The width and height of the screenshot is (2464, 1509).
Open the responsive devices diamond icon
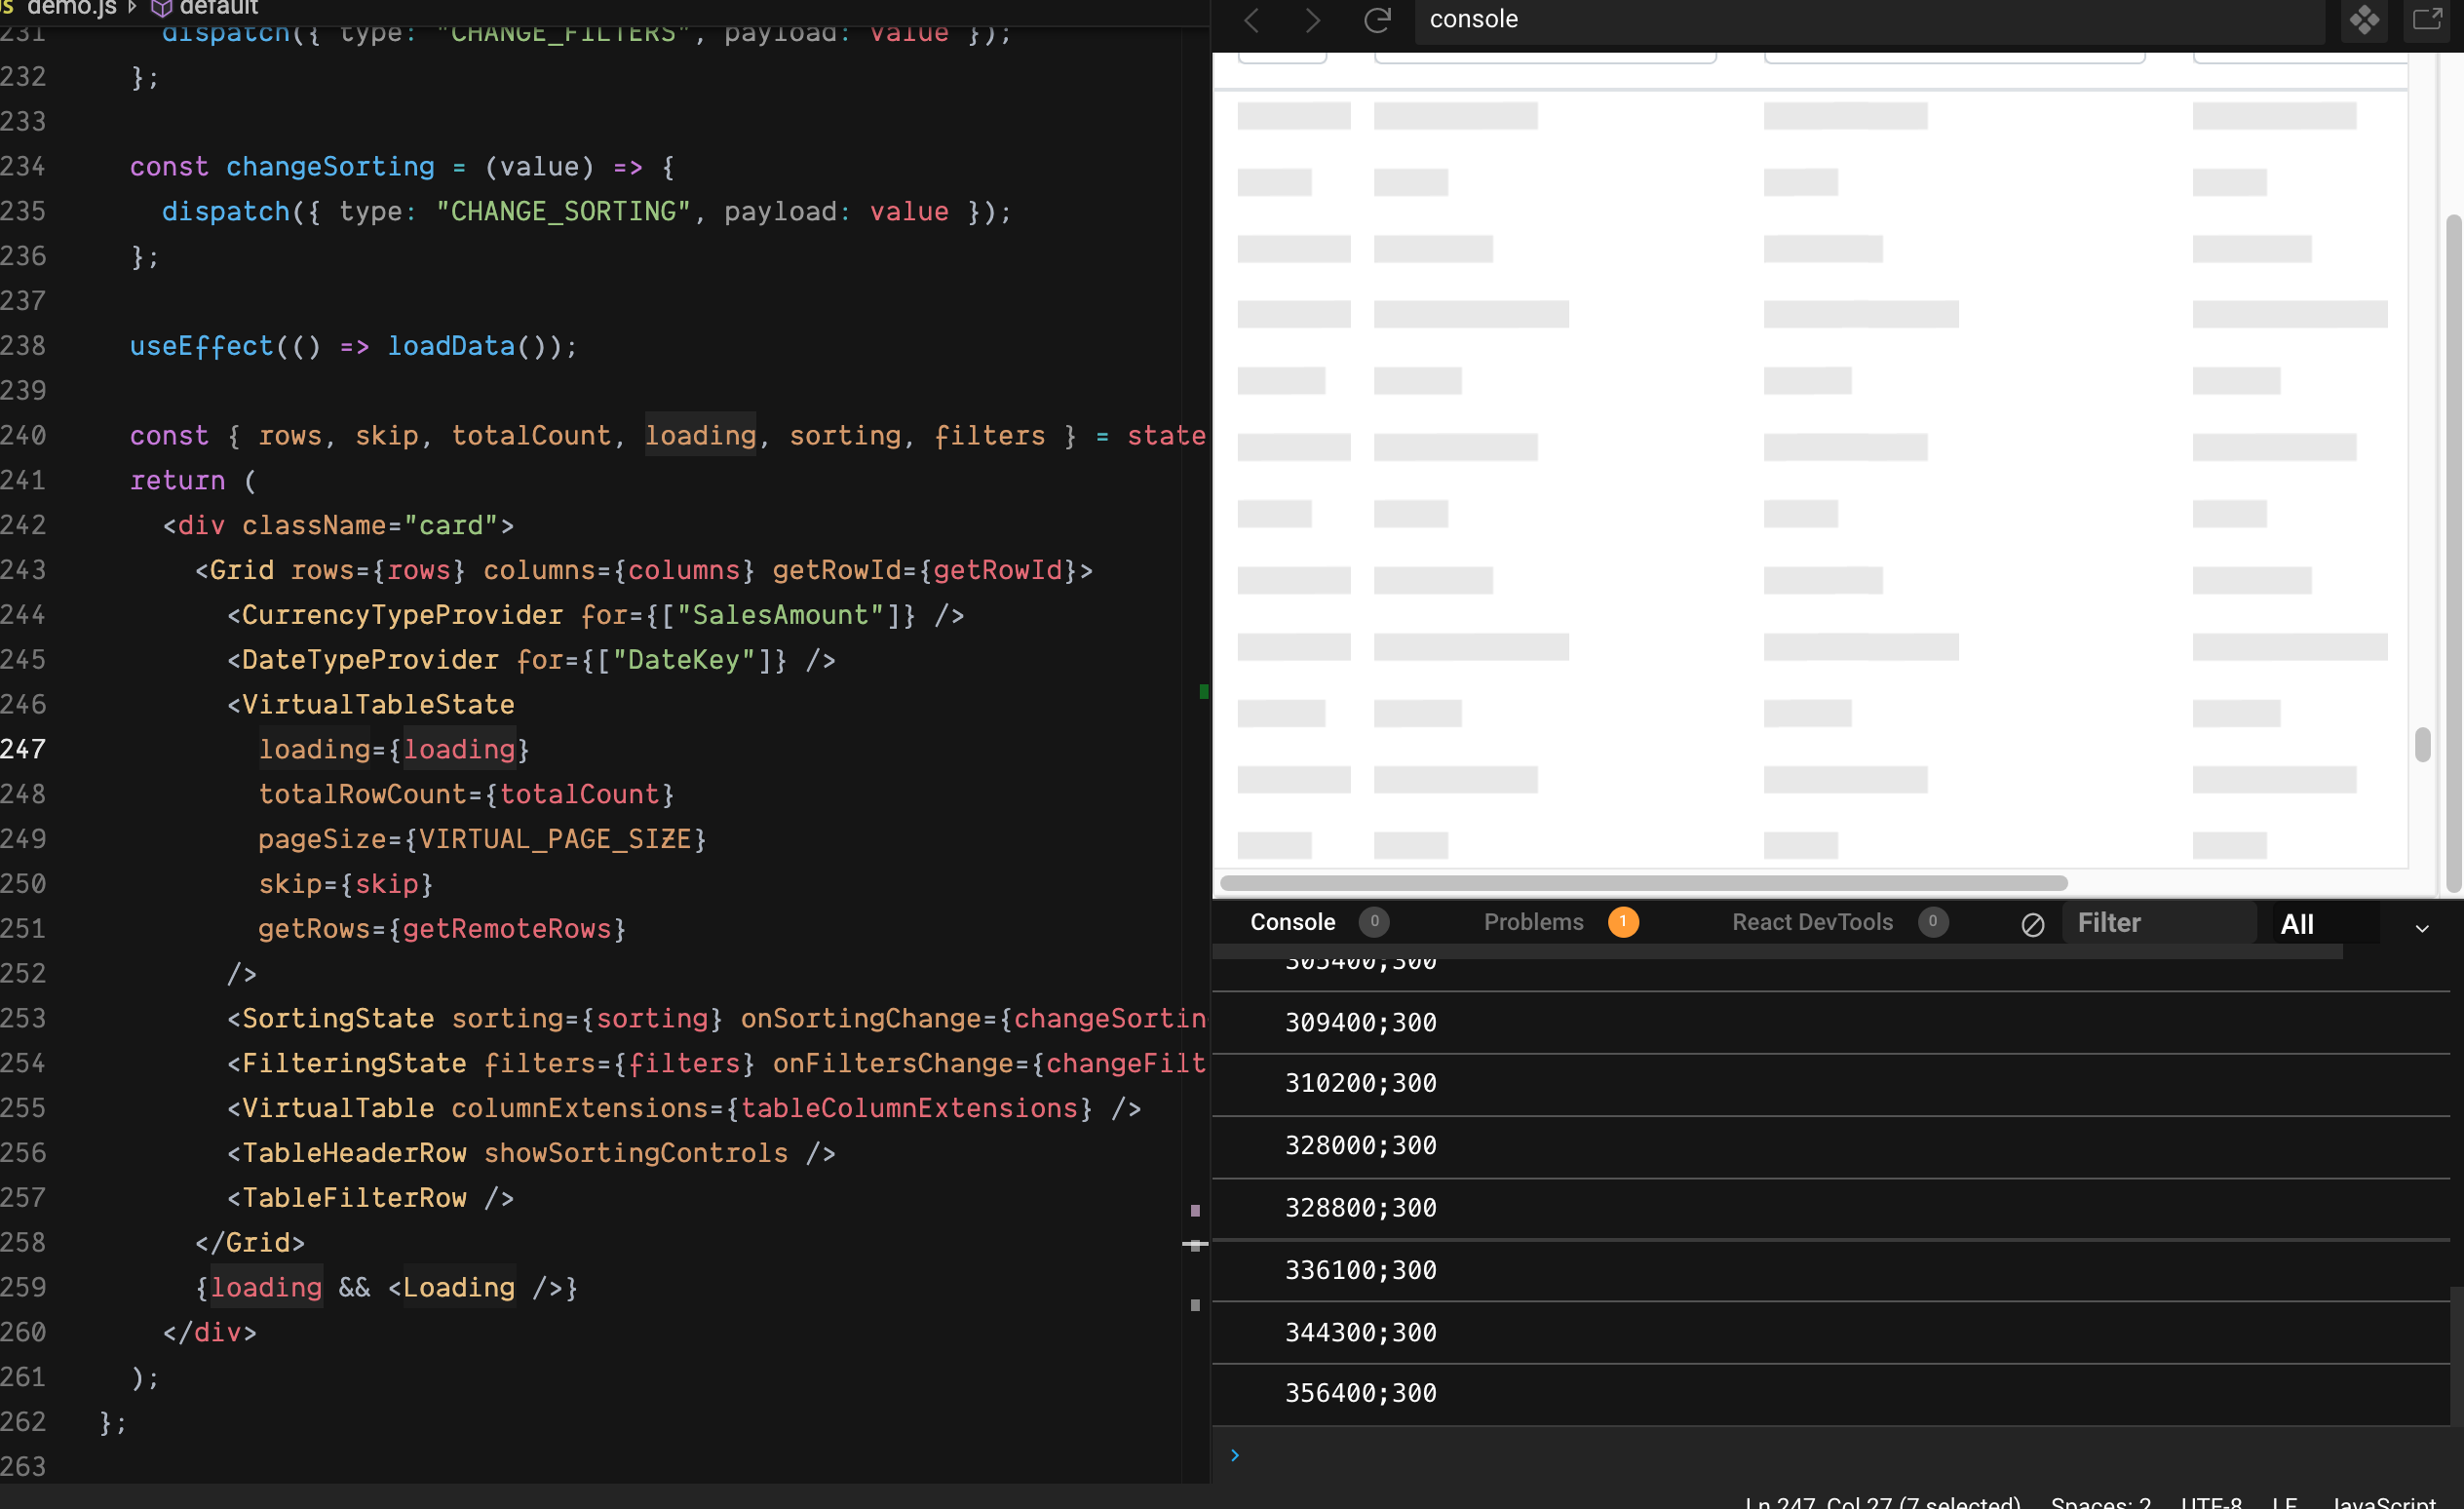[2366, 20]
